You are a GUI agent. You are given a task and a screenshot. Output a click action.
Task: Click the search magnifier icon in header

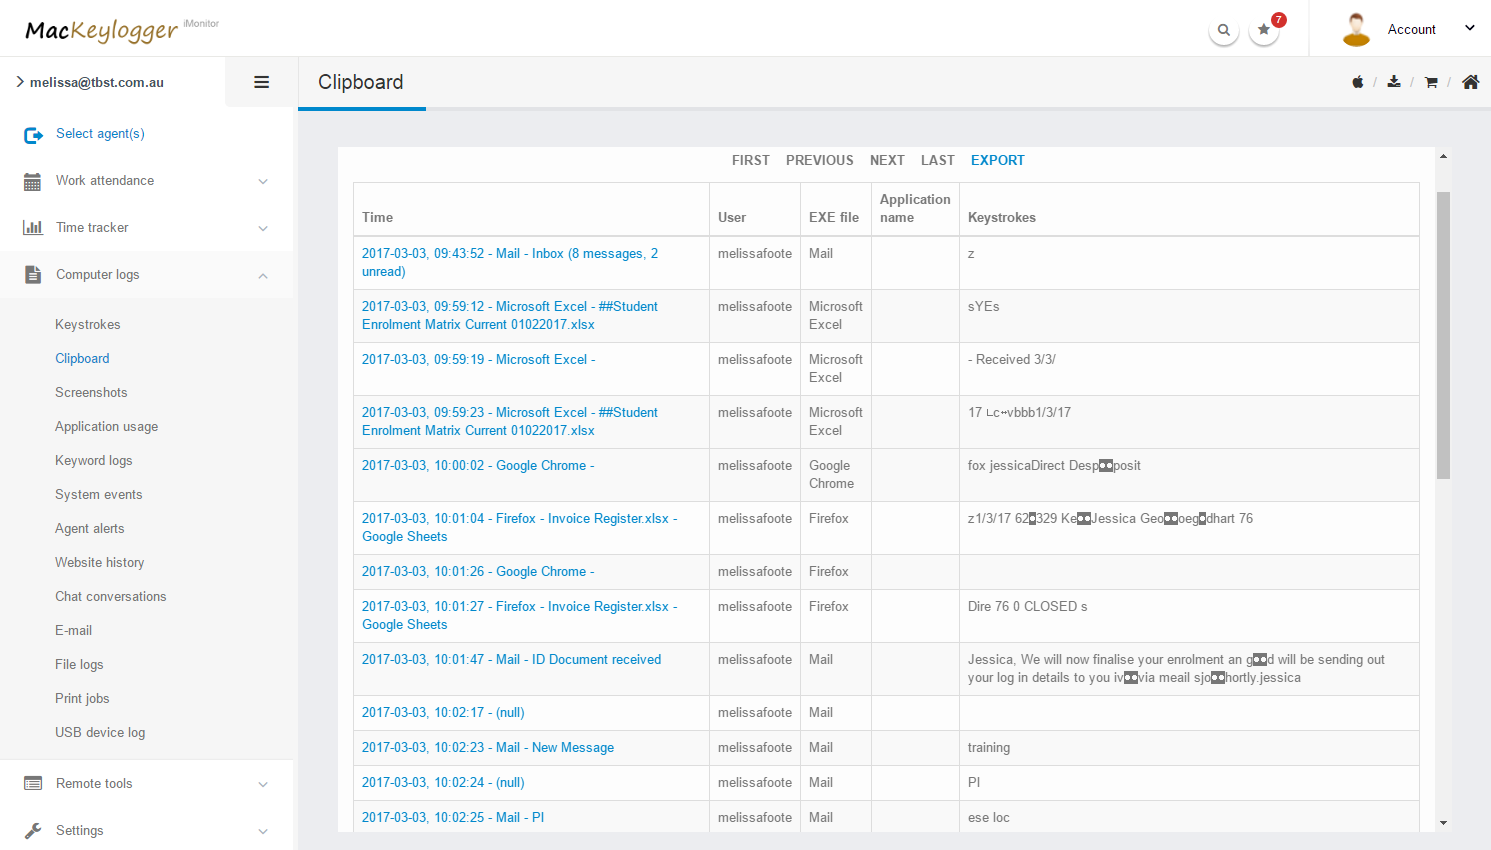[x=1223, y=30]
